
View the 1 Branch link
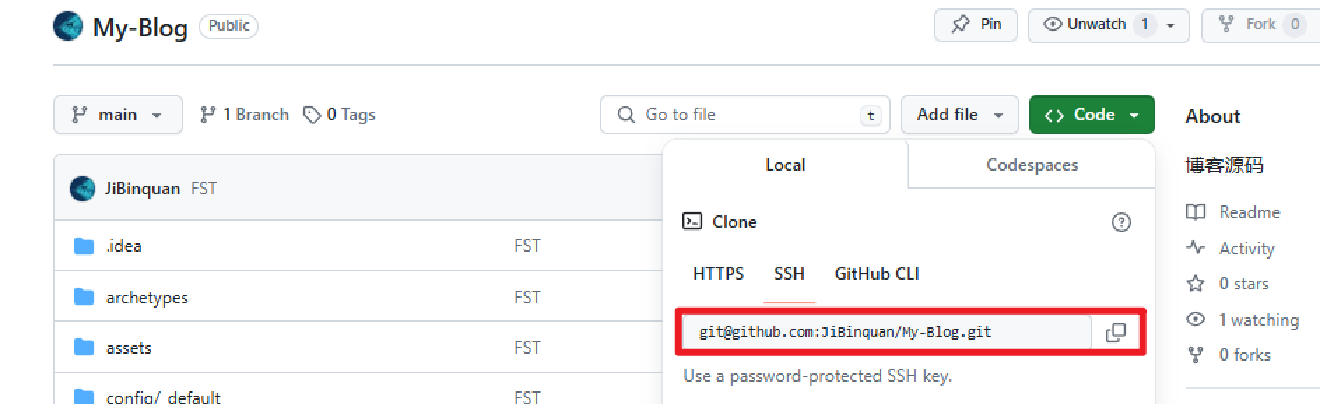(x=245, y=115)
